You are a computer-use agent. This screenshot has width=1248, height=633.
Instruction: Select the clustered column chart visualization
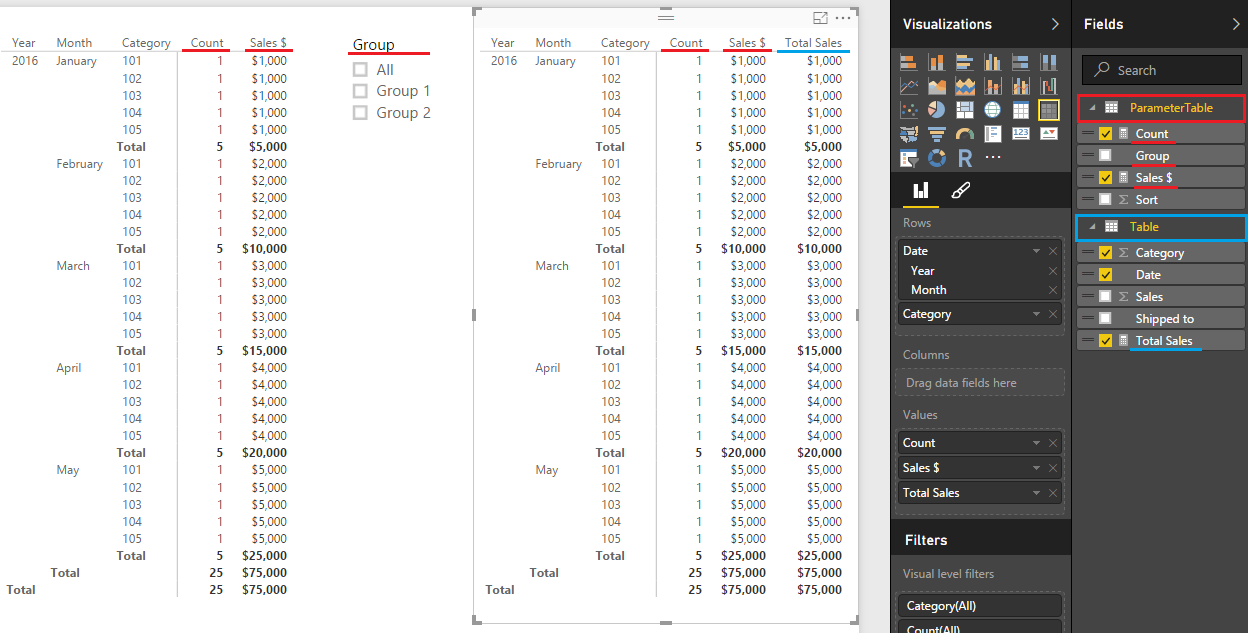click(993, 63)
